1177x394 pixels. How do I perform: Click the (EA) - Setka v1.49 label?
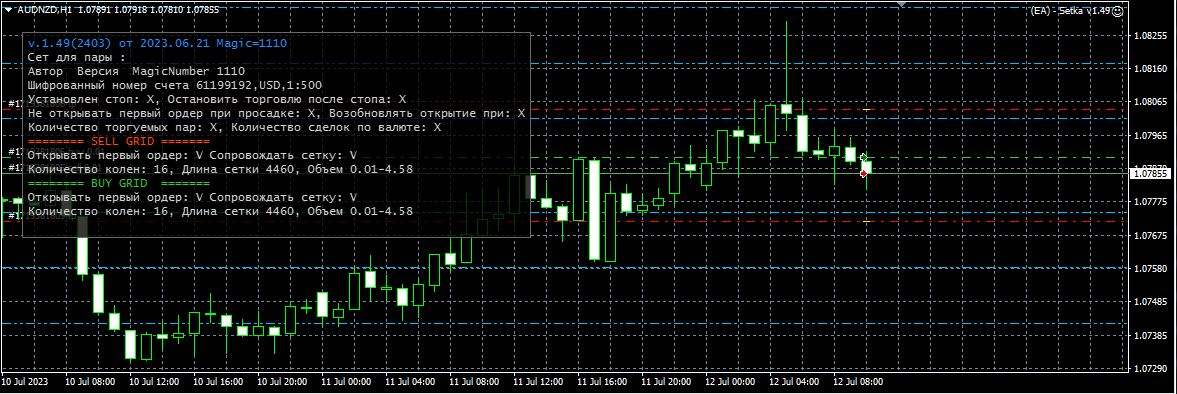1070,11
